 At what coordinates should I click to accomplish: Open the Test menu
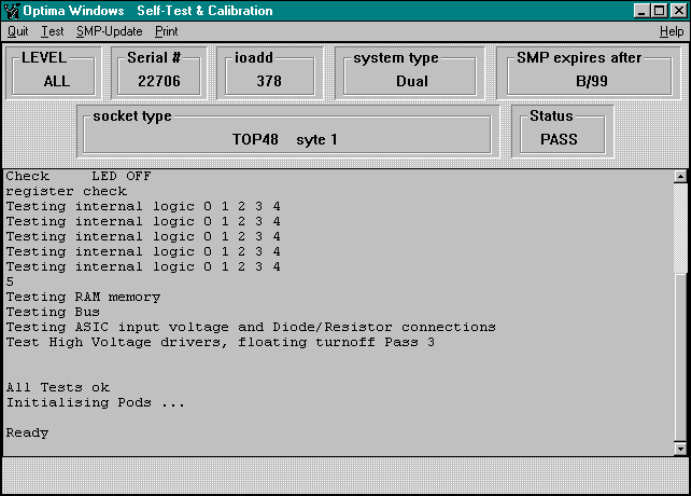click(52, 32)
